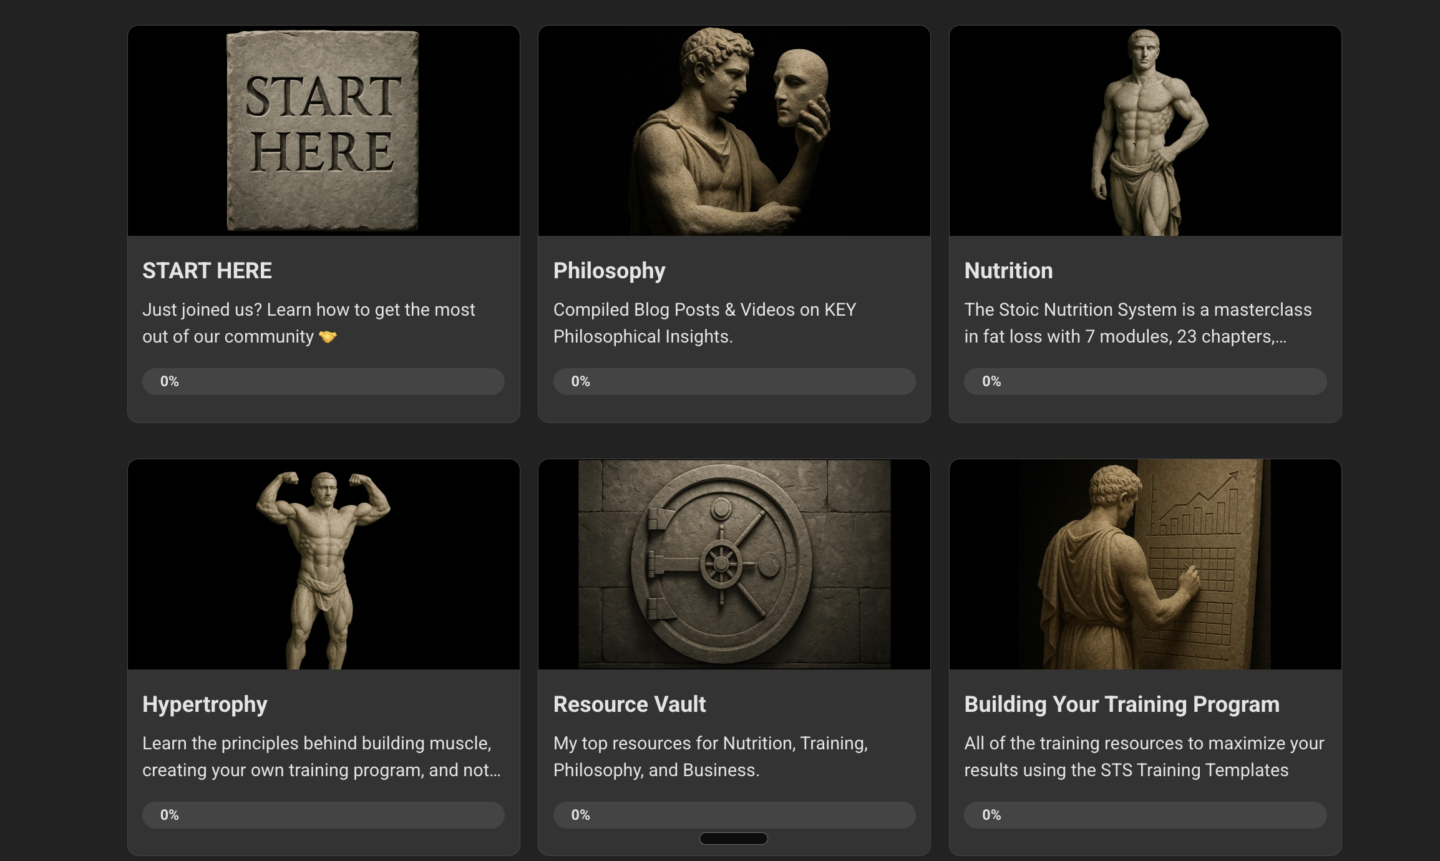Click the START HERE progress bar
This screenshot has width=1440, height=861.
point(323,381)
